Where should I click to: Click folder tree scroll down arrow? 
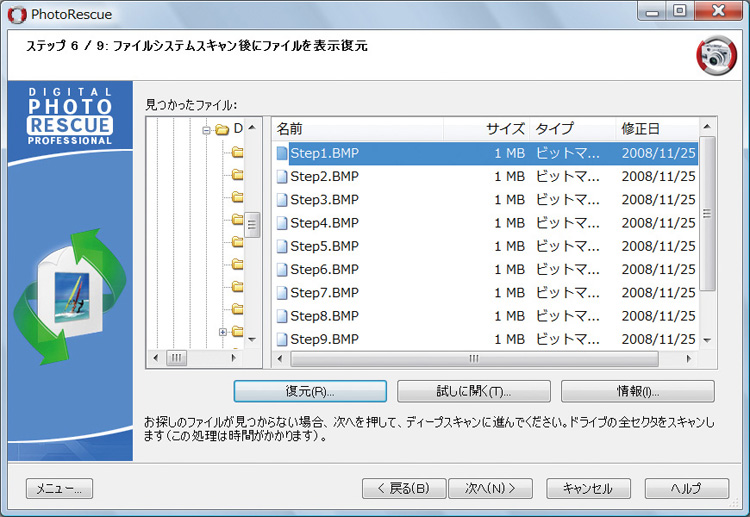(x=252, y=340)
